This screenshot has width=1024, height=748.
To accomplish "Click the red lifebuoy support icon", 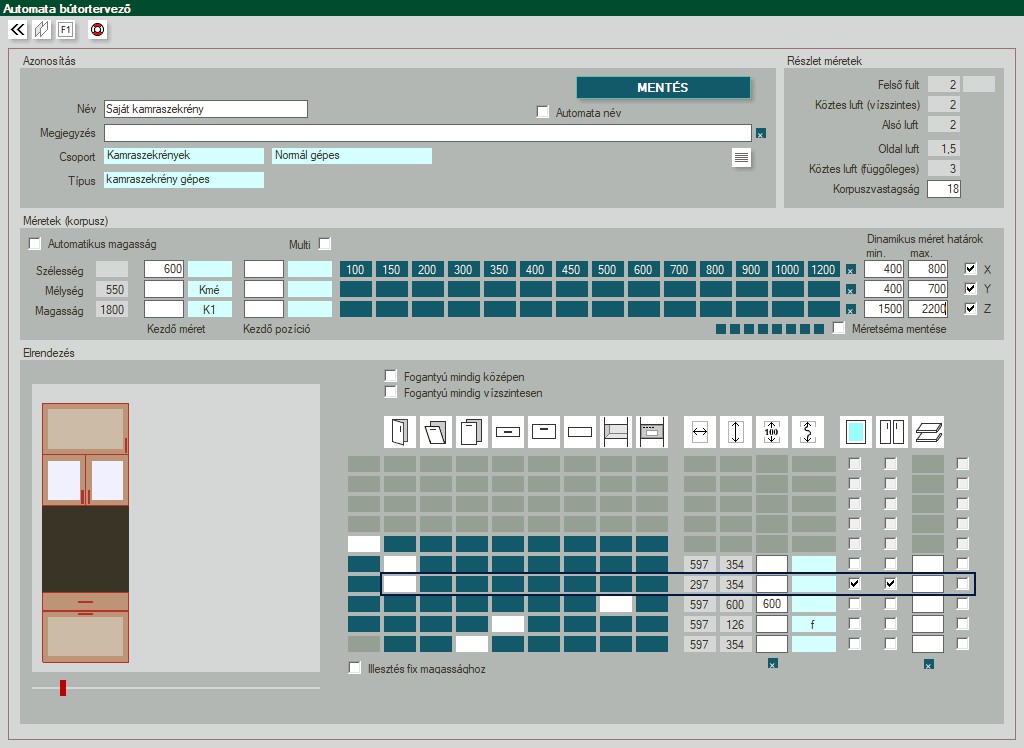I will coord(98,30).
